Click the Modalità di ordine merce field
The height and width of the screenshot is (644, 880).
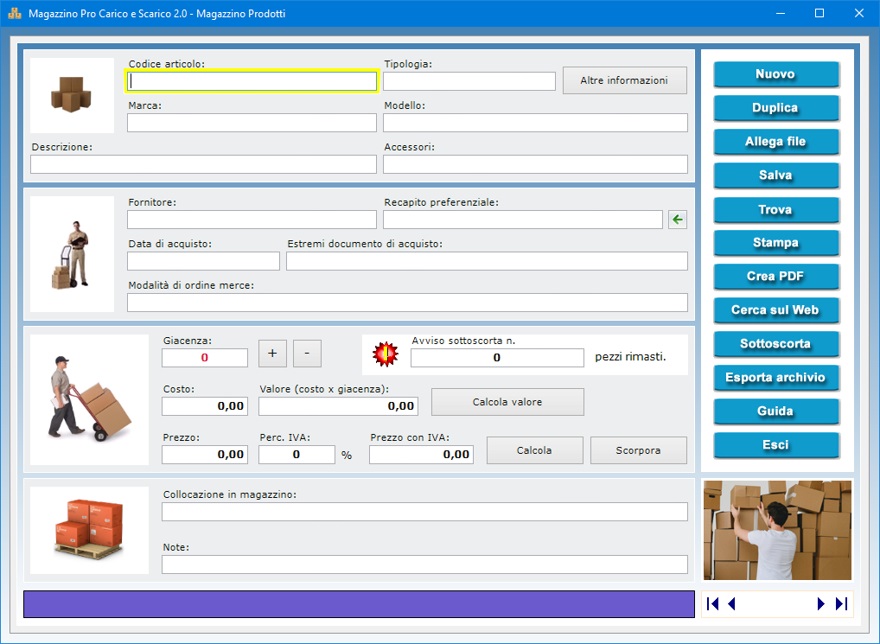(x=407, y=302)
